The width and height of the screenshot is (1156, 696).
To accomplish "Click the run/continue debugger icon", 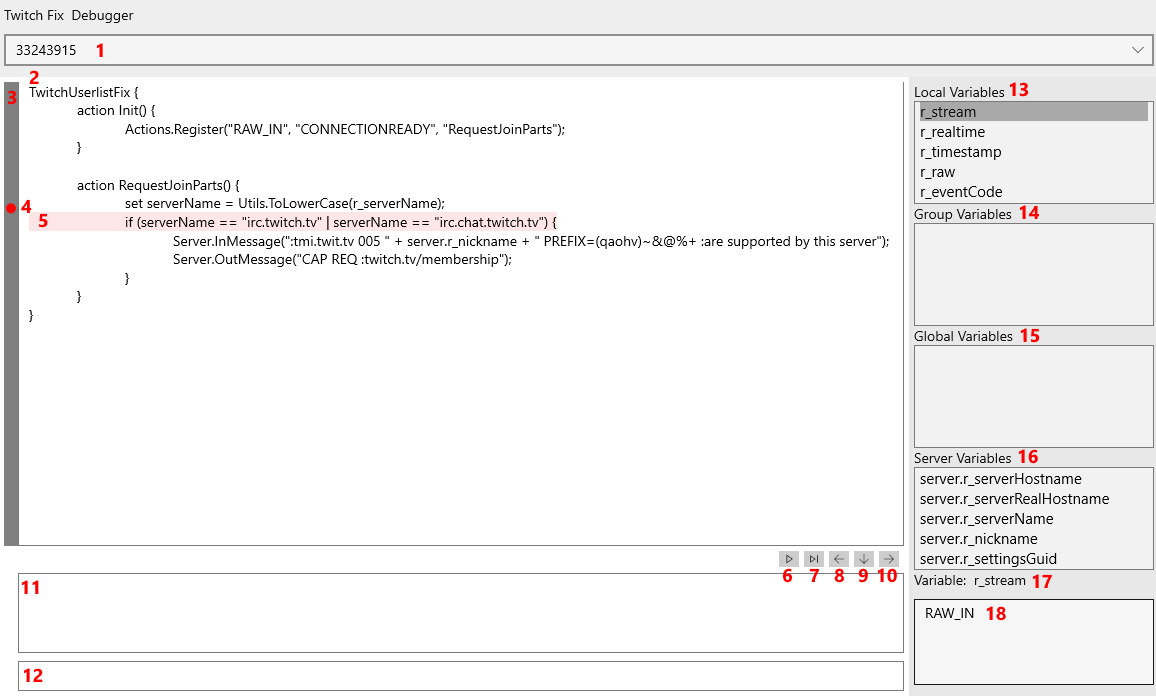I will [788, 558].
